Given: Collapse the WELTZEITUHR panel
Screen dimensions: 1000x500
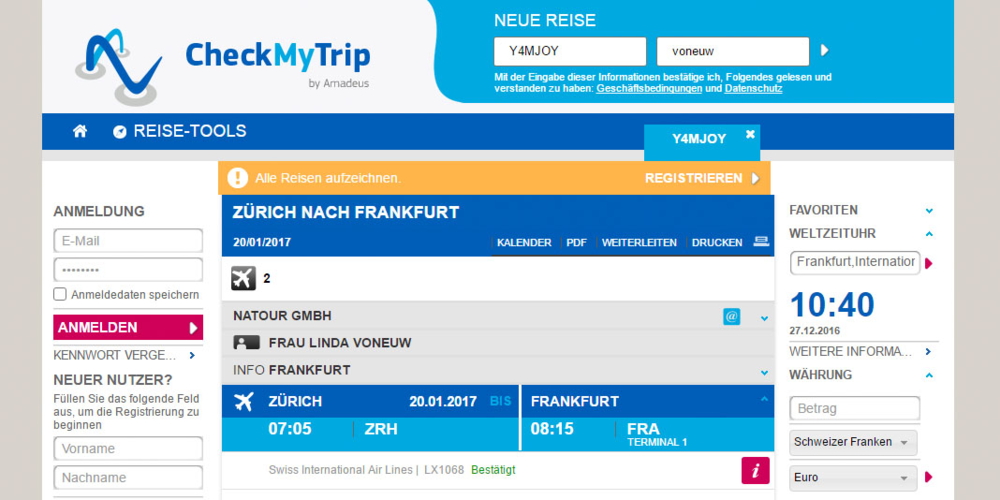Looking at the screenshot, I should (x=929, y=234).
